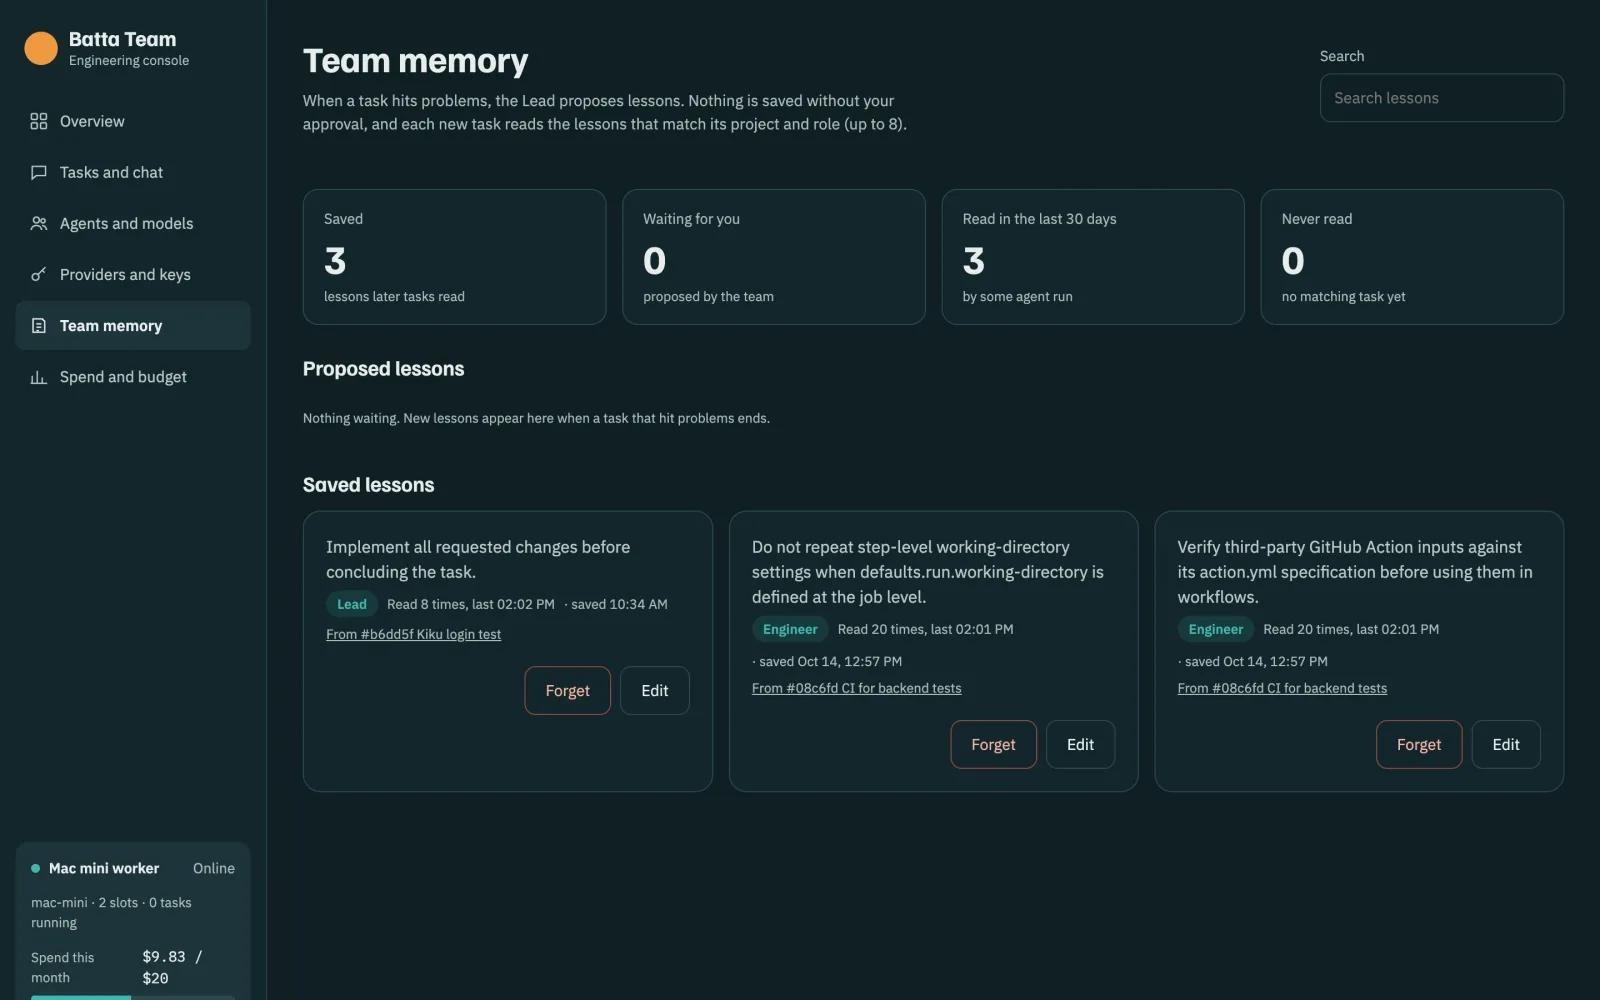Click the monthly spend progress bar

coord(133,997)
